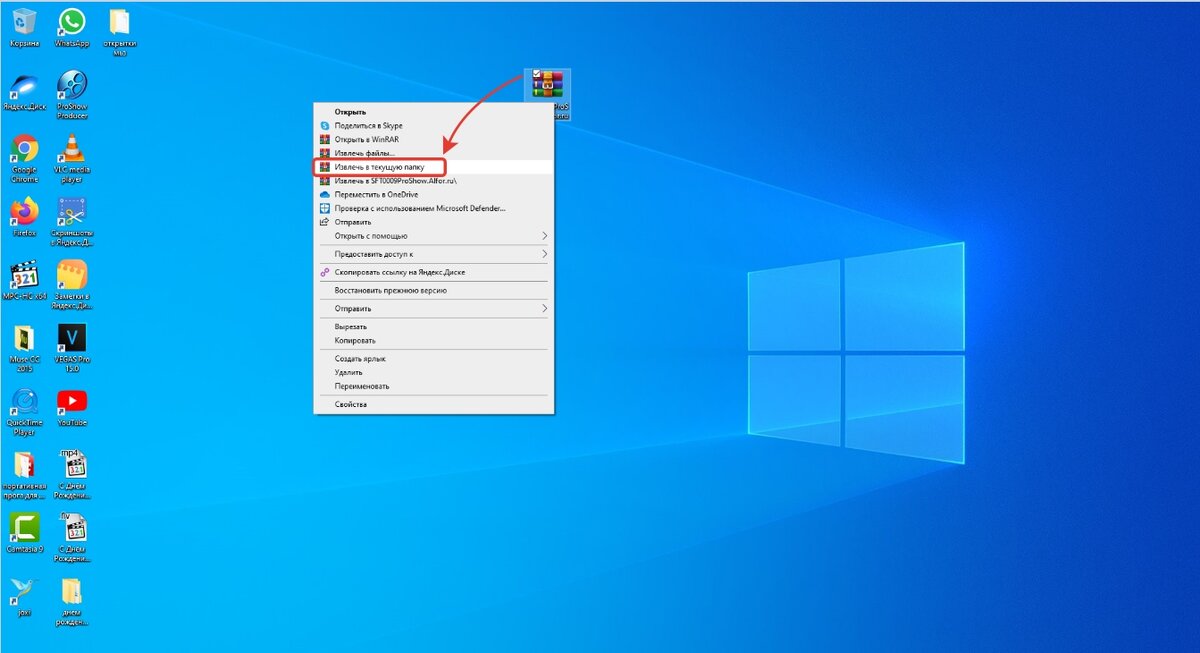Open Свойства from the context menu
The width and height of the screenshot is (1200, 653).
click(434, 404)
